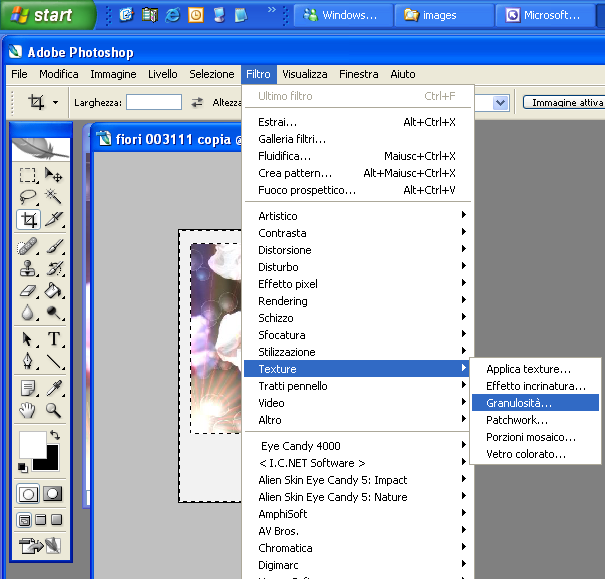Switch to Quick Mask Mode
Image resolution: width=605 pixels, height=579 pixels.
coord(52,494)
